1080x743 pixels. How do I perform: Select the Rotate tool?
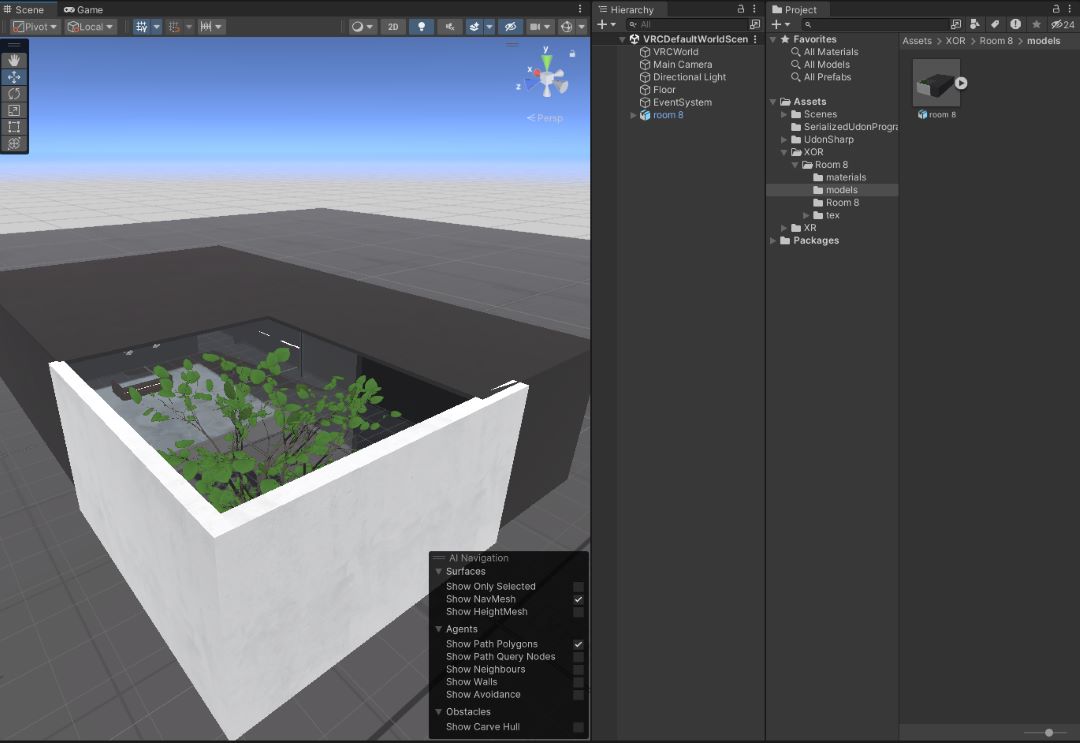tap(14, 94)
